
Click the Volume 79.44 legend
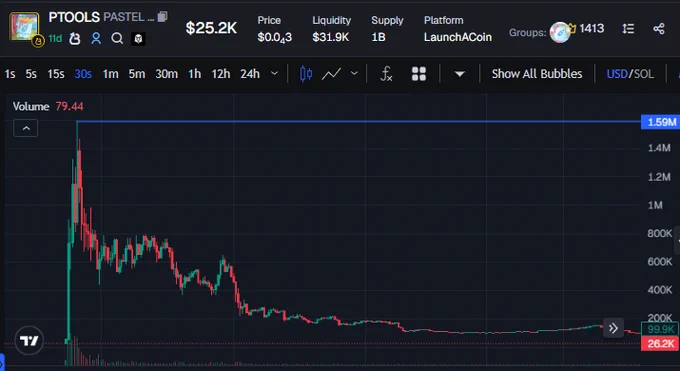[48, 106]
